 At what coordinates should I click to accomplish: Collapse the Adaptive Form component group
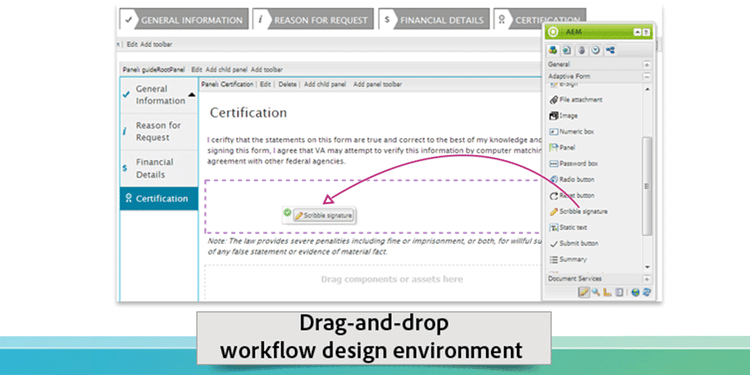point(647,77)
